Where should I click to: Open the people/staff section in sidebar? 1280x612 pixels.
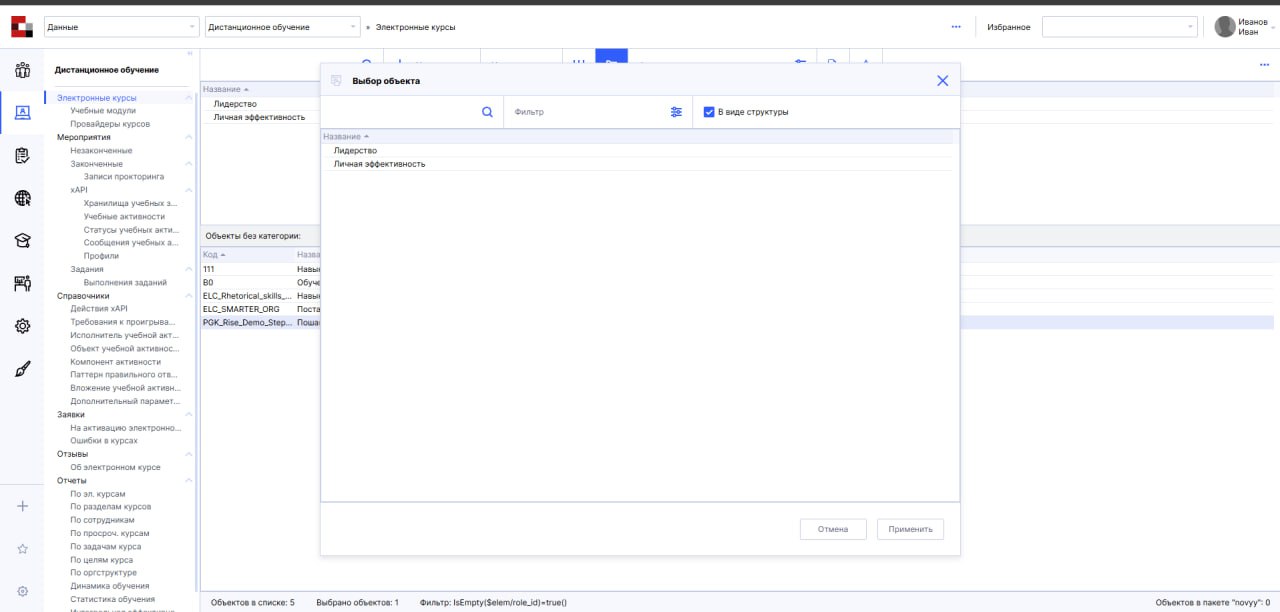pyautogui.click(x=22, y=70)
